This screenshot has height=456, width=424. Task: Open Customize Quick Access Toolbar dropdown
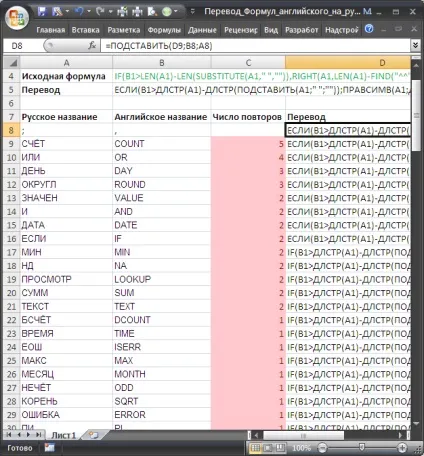pos(192,12)
